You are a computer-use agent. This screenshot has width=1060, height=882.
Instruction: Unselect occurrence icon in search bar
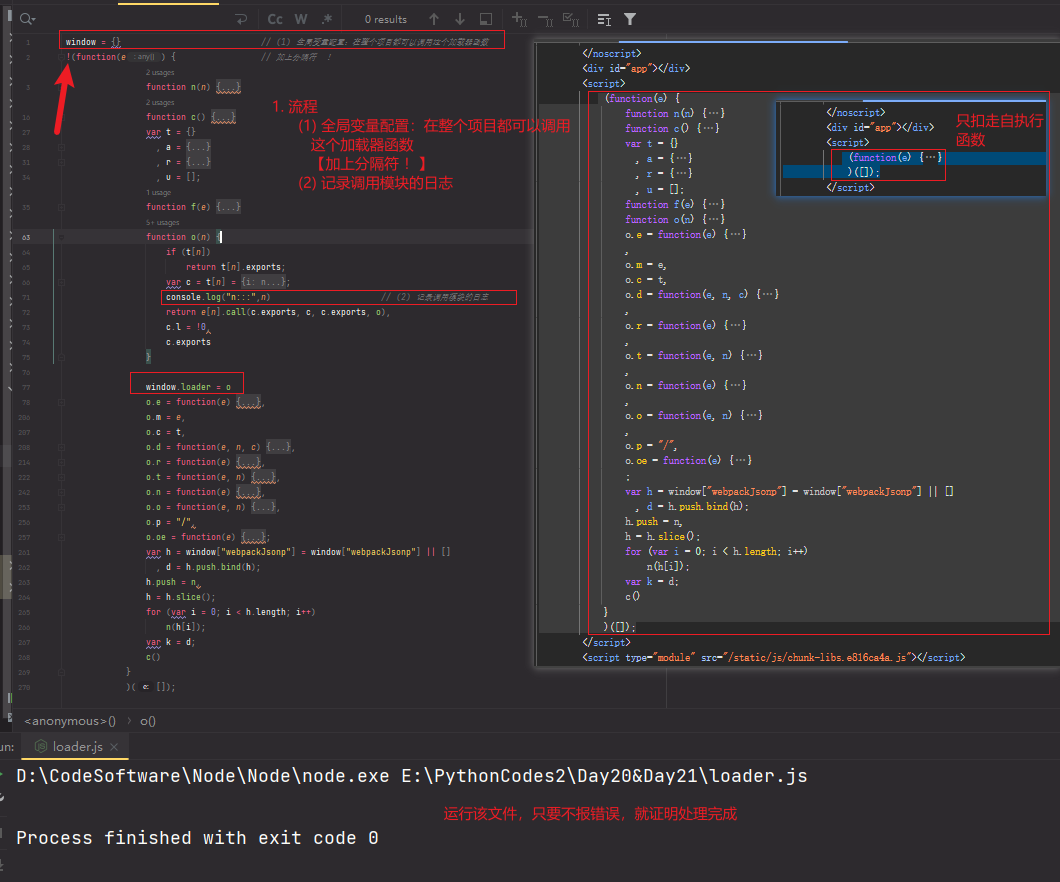[x=546, y=20]
